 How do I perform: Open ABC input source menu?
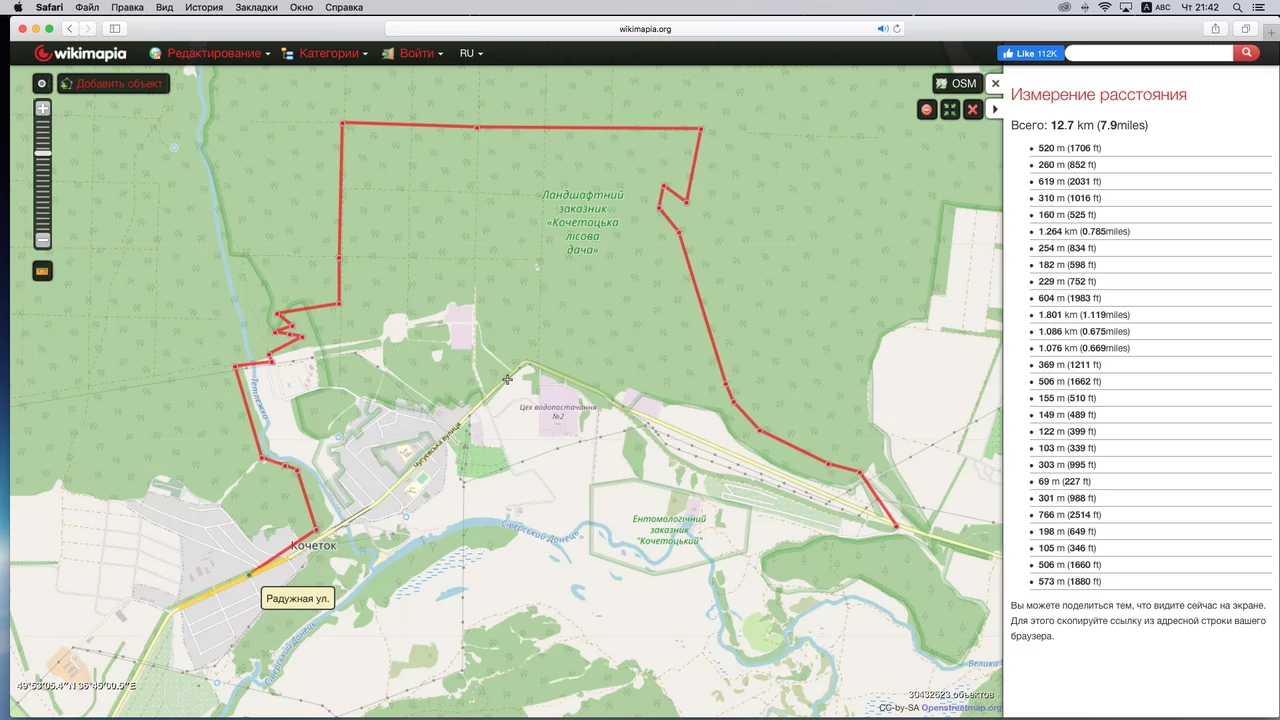coord(1156,7)
